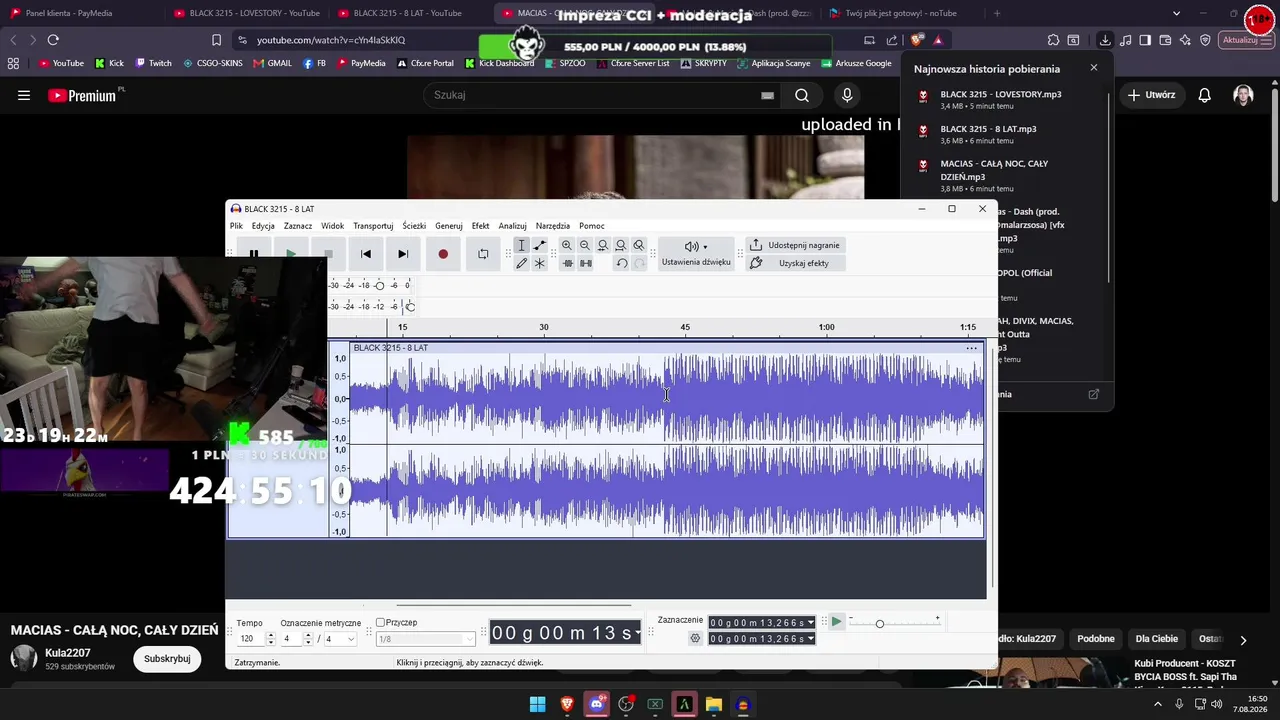This screenshot has height=720, width=1280.
Task: Open the selection start time format dropdown
Action: click(810, 623)
